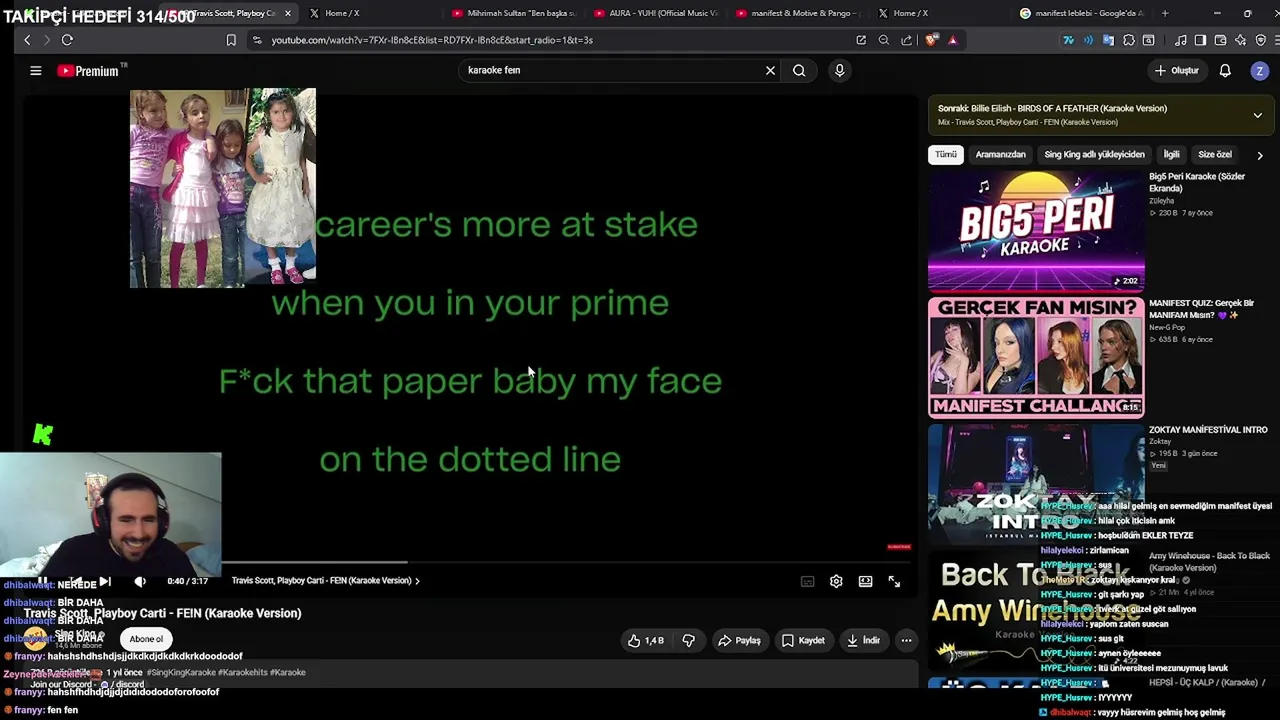Open YouTube notifications bell
Viewport: 1280px width, 720px height.
click(1225, 70)
